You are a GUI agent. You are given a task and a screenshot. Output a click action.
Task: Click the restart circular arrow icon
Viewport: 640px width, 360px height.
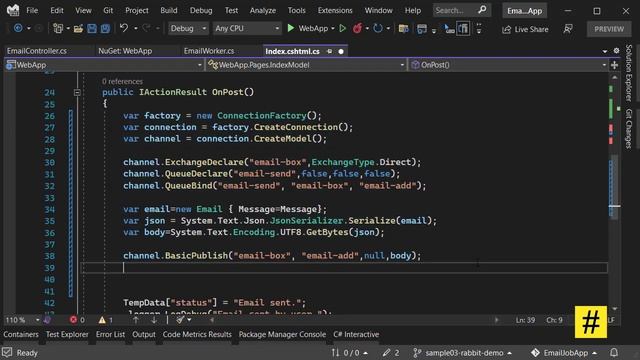pyautogui.click(x=378, y=28)
